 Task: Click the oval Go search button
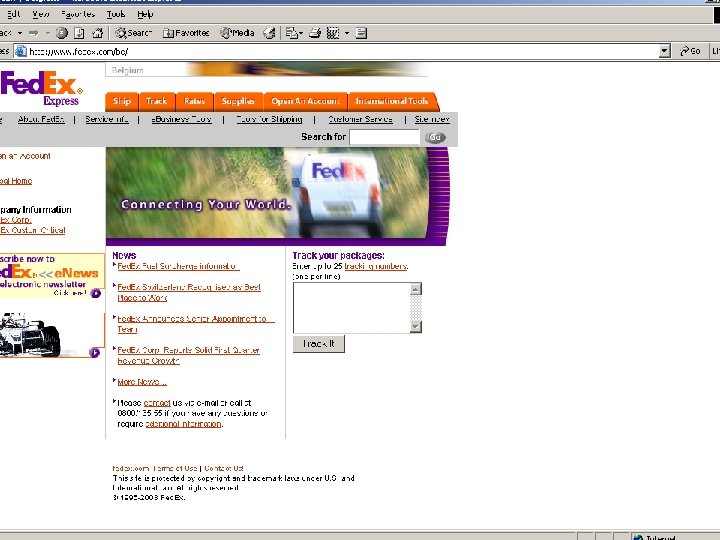tap(435, 137)
